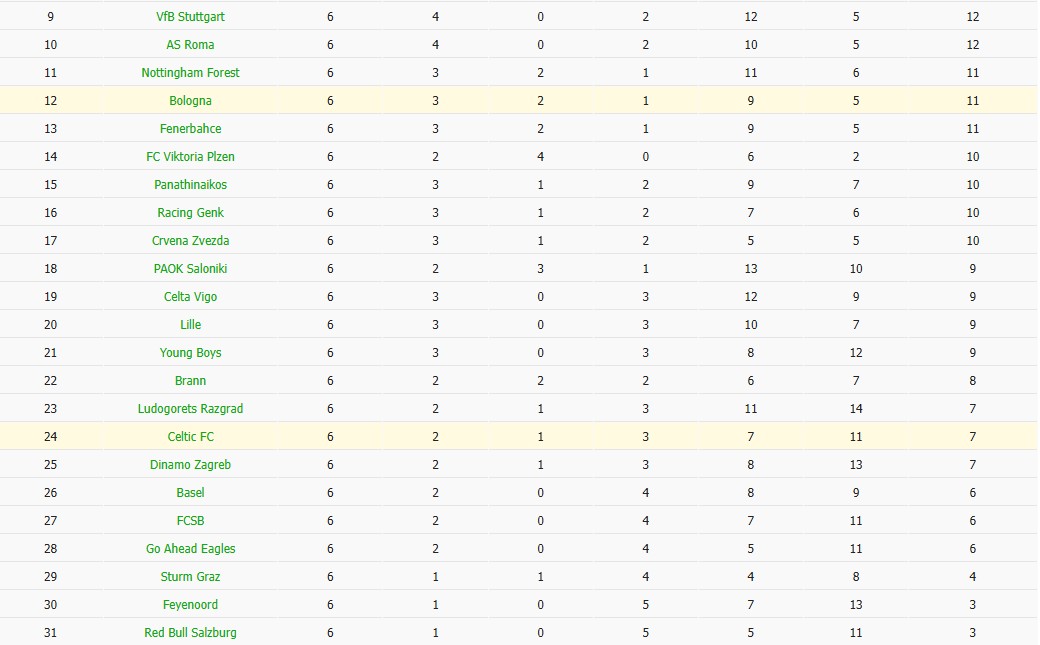
Task: Click Red Bull Salzburg team name
Action: pos(190,633)
